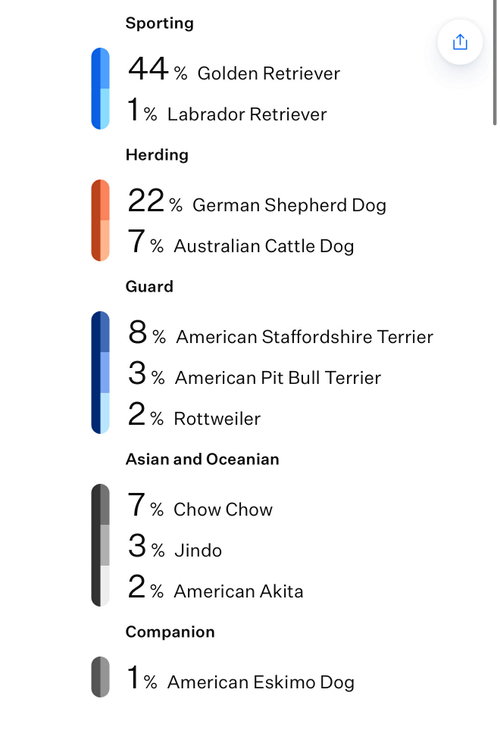The width and height of the screenshot is (500, 733).
Task: Tap German Shepherd Dog breed result
Action: tap(257, 201)
